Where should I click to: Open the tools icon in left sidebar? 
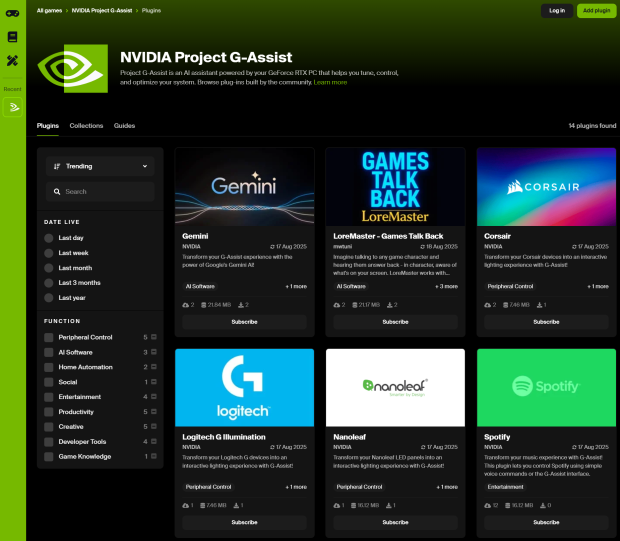tap(12, 61)
